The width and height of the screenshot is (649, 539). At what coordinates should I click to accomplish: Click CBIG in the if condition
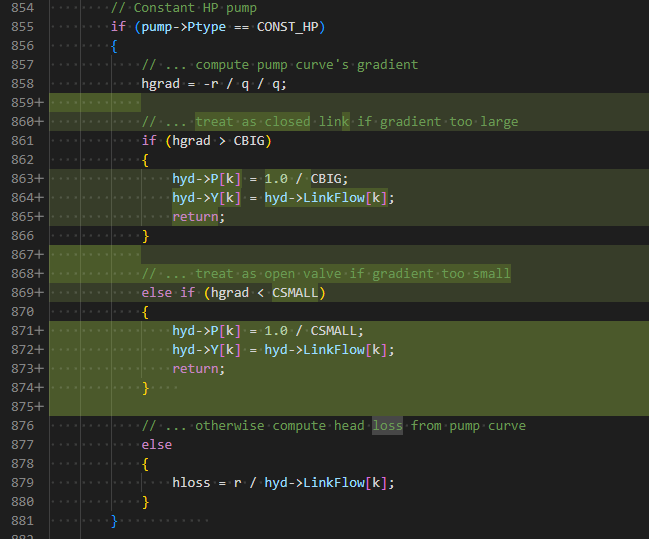(249, 141)
